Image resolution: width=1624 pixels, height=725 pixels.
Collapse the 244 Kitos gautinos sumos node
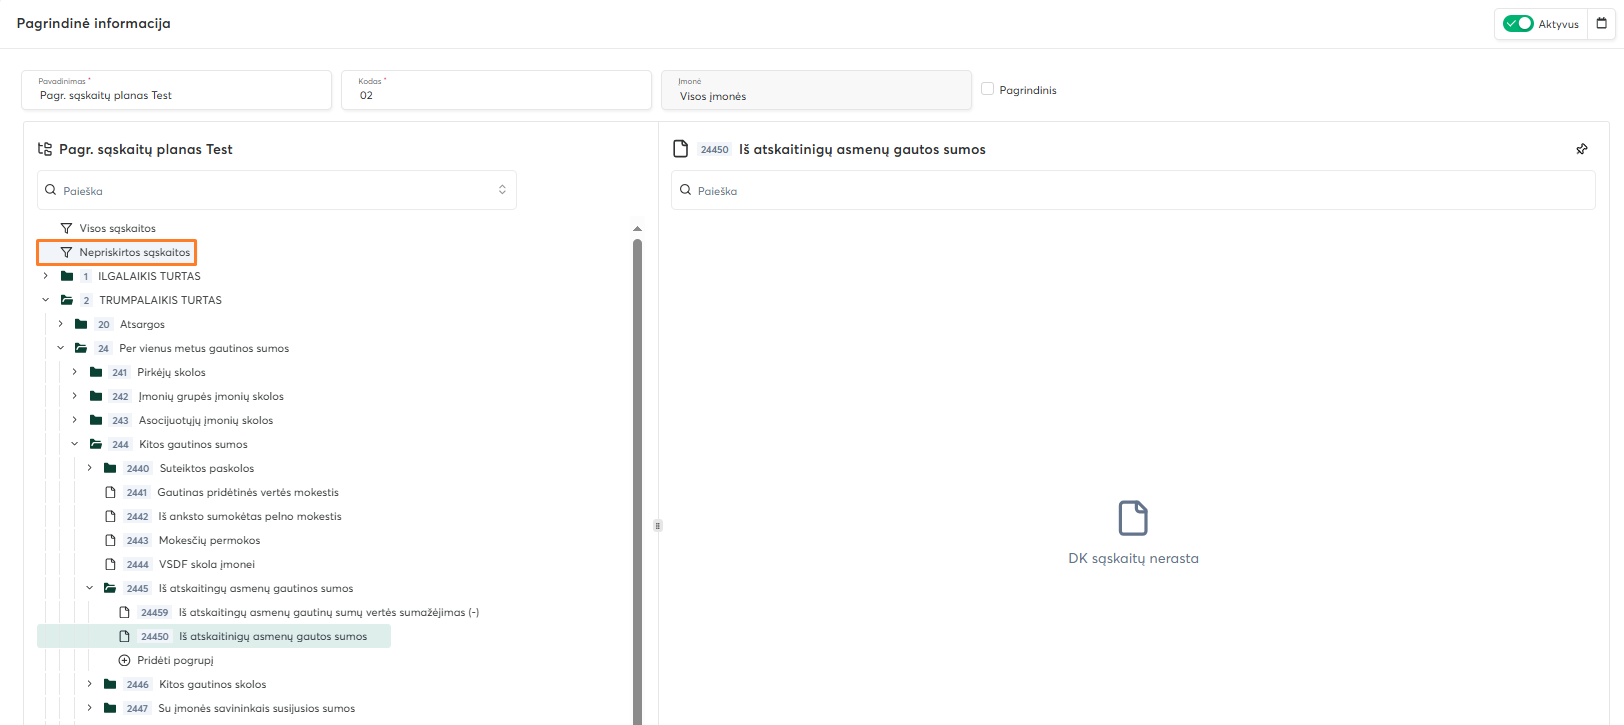click(x=75, y=444)
